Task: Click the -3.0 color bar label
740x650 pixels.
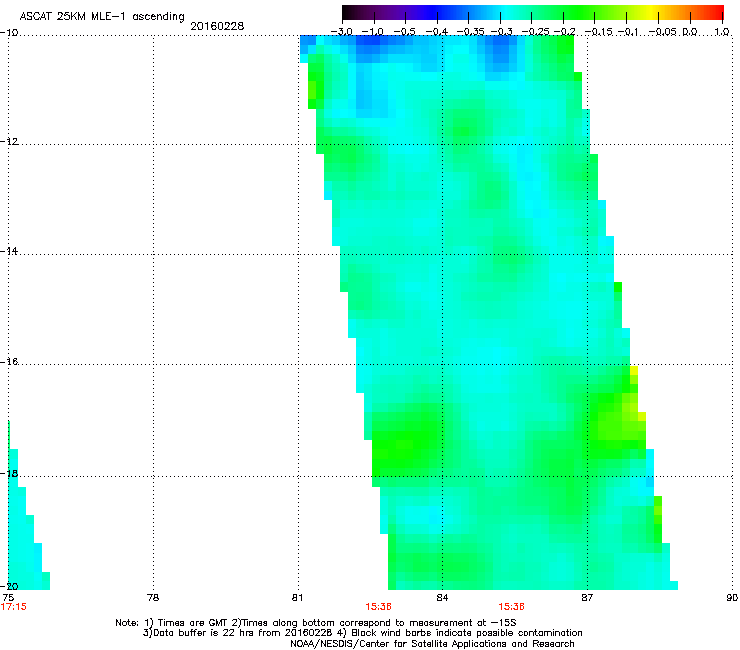Action: 342,32
